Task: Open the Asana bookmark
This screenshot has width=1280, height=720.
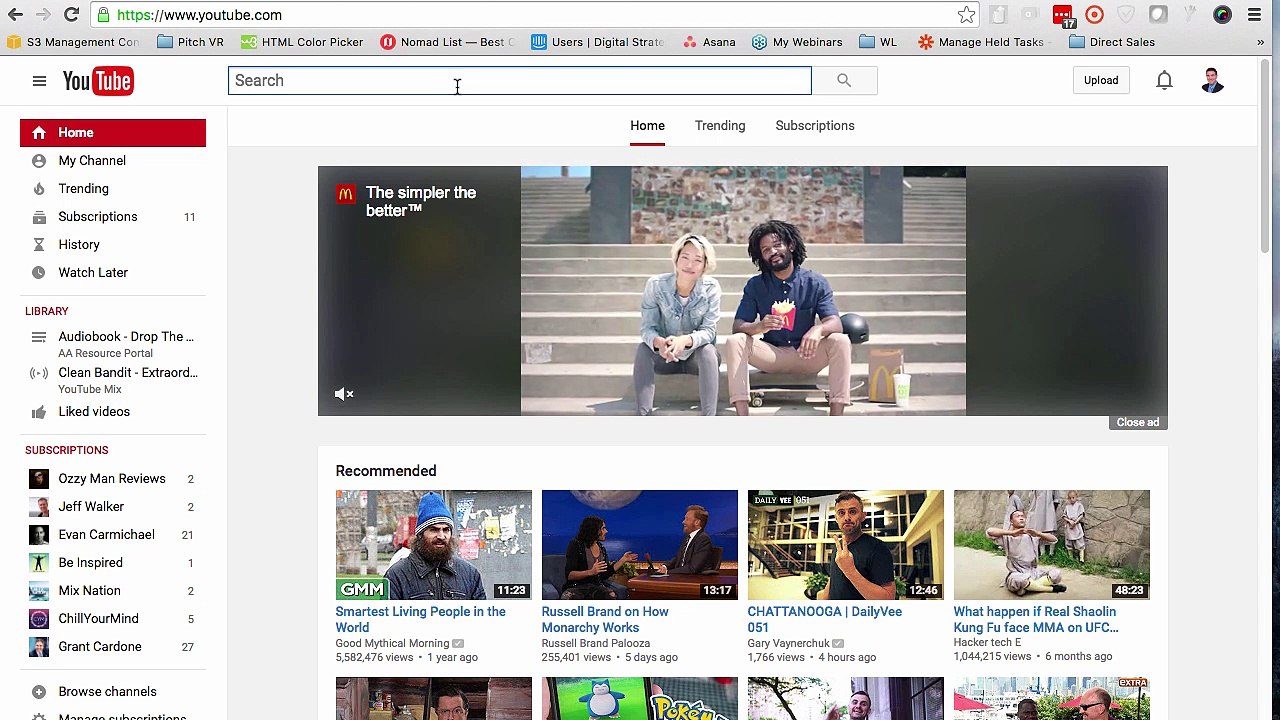Action: [709, 42]
